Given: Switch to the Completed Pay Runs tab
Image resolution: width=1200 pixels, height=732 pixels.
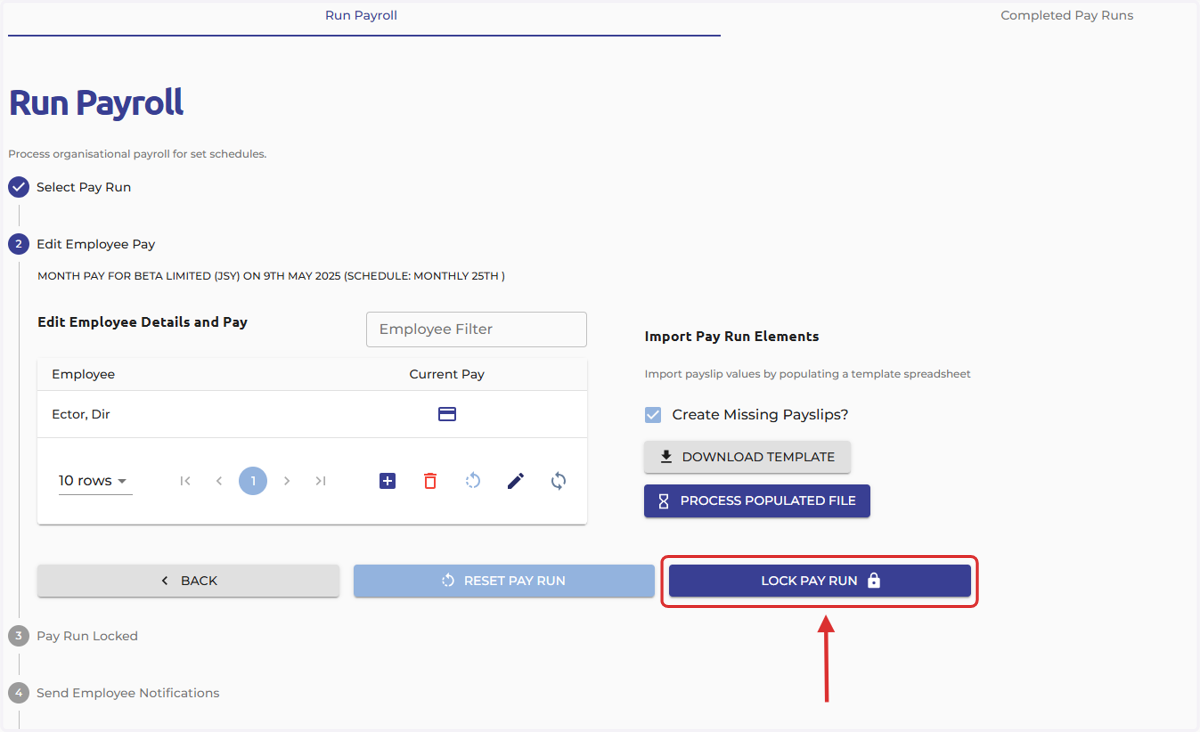Looking at the screenshot, I should point(1067,16).
